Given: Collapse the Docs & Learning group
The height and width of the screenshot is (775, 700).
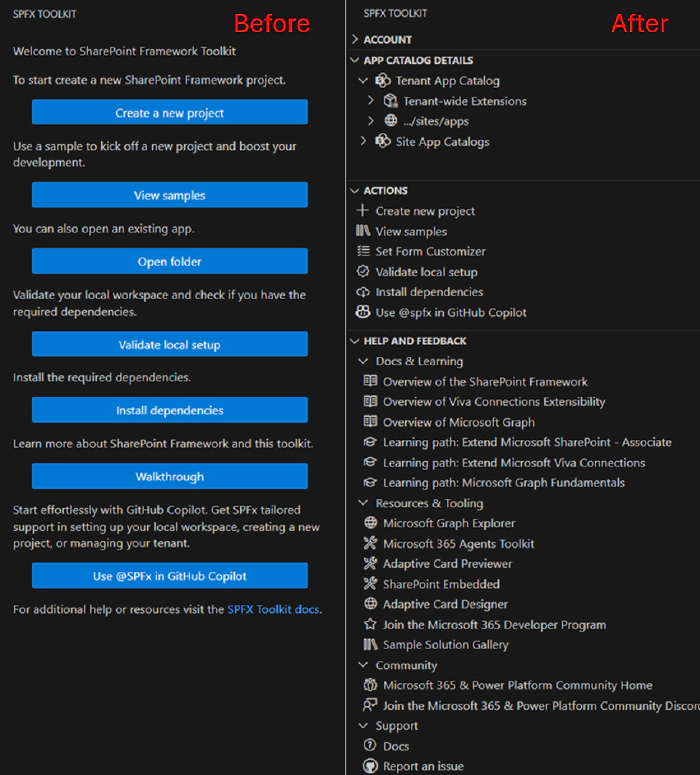Looking at the screenshot, I should click(363, 361).
